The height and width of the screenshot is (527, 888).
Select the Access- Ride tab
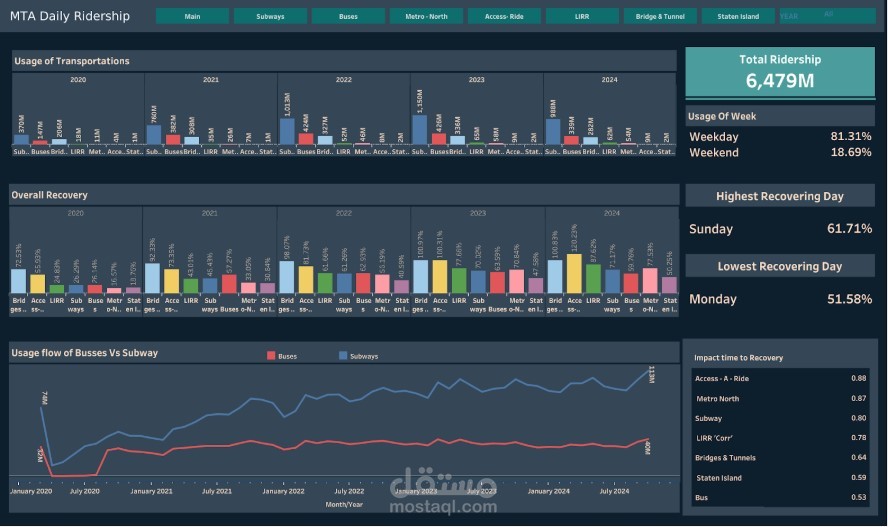pyautogui.click(x=504, y=16)
